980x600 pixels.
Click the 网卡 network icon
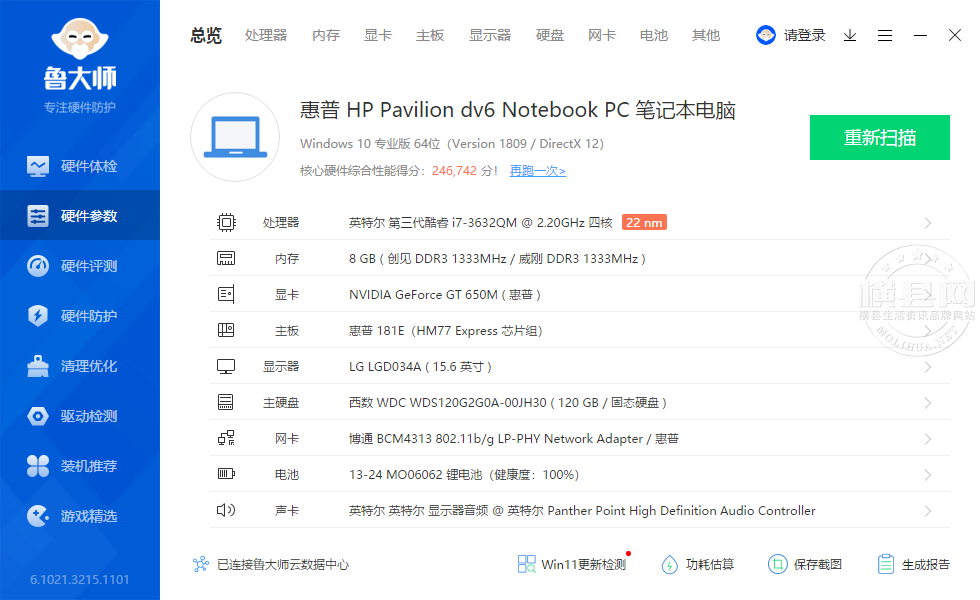(x=226, y=438)
